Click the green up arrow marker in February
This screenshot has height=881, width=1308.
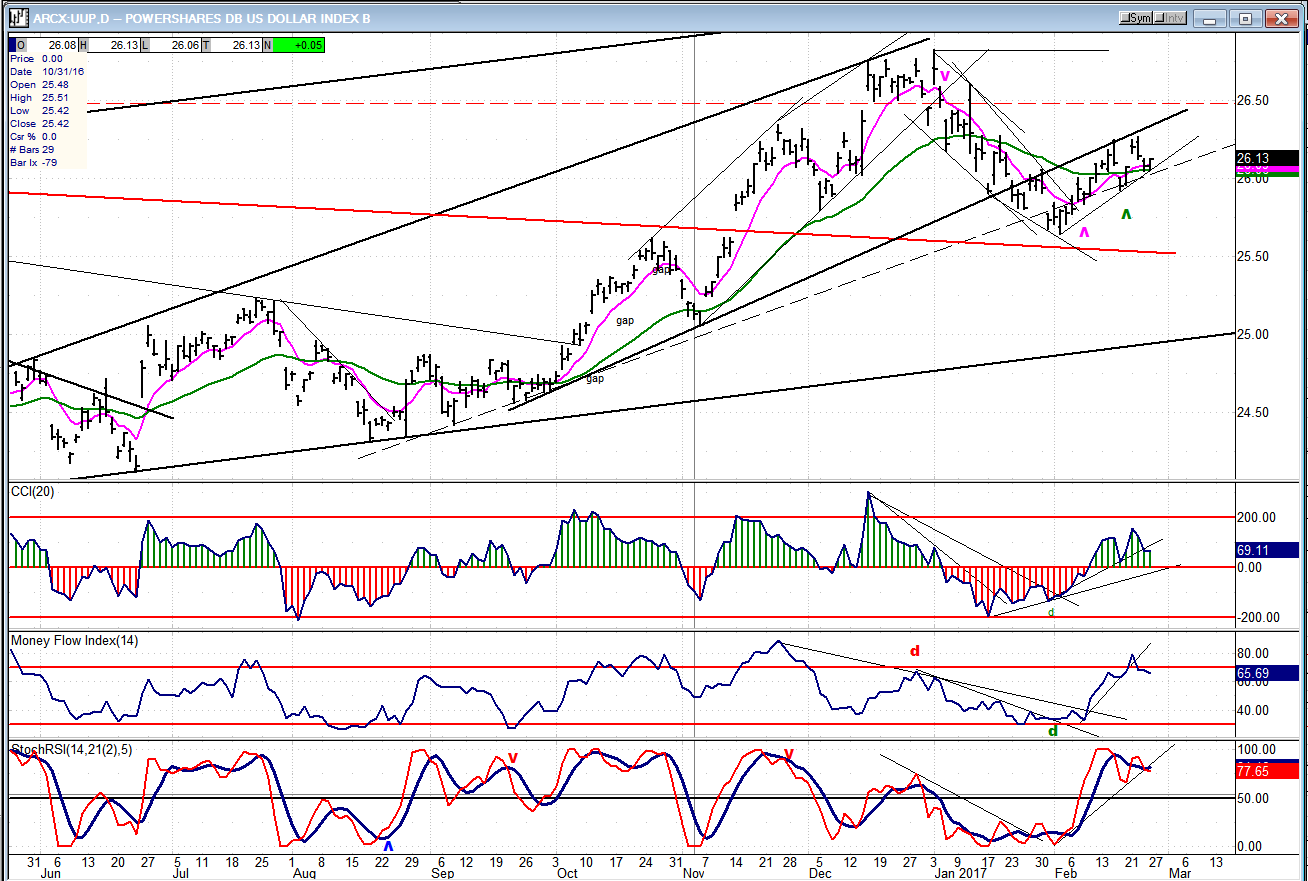tap(1126, 214)
